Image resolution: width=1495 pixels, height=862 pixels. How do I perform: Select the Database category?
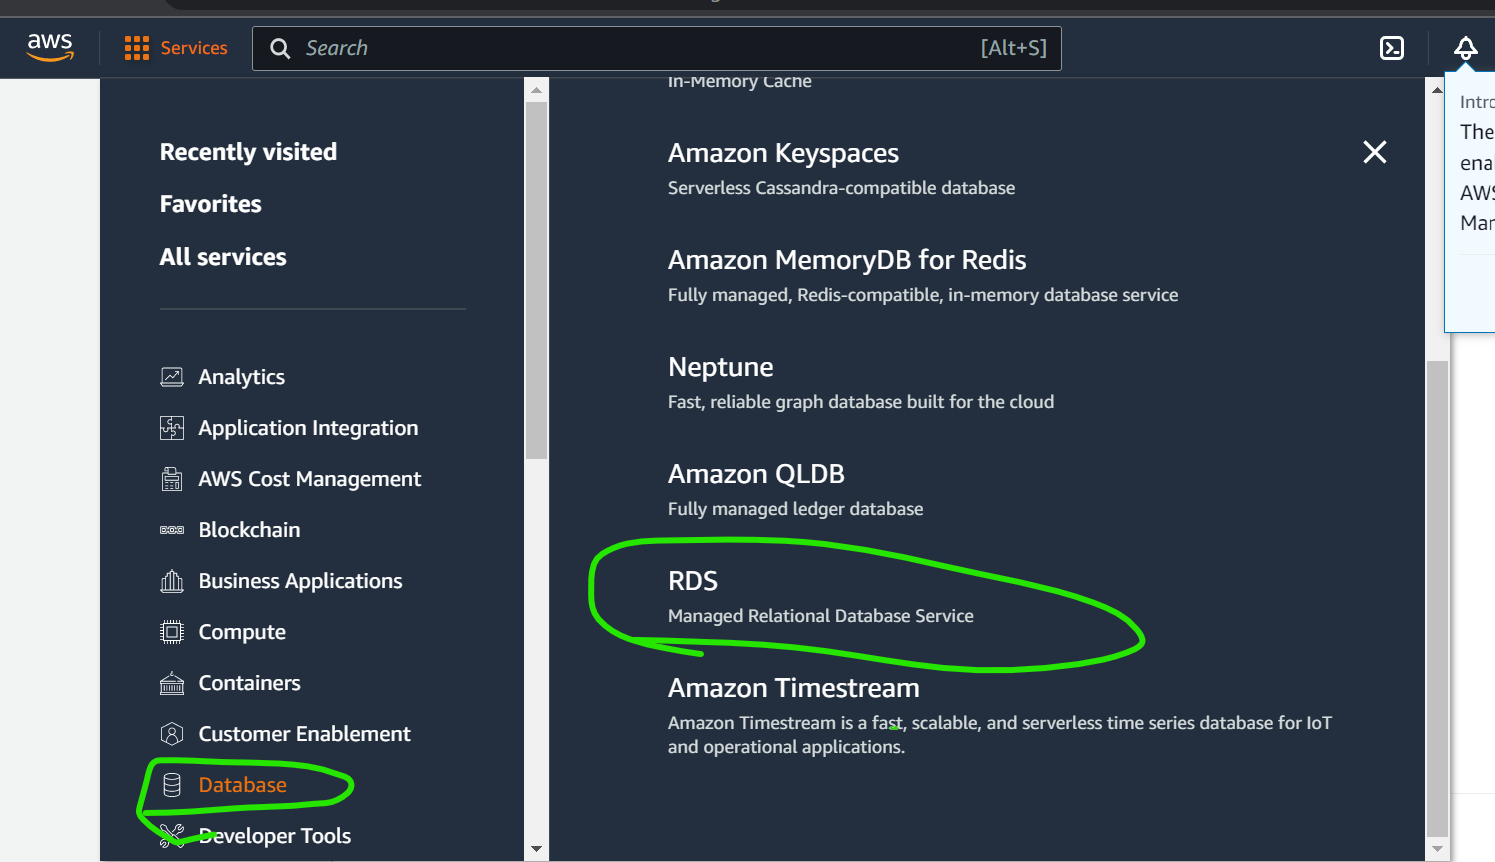coord(242,784)
